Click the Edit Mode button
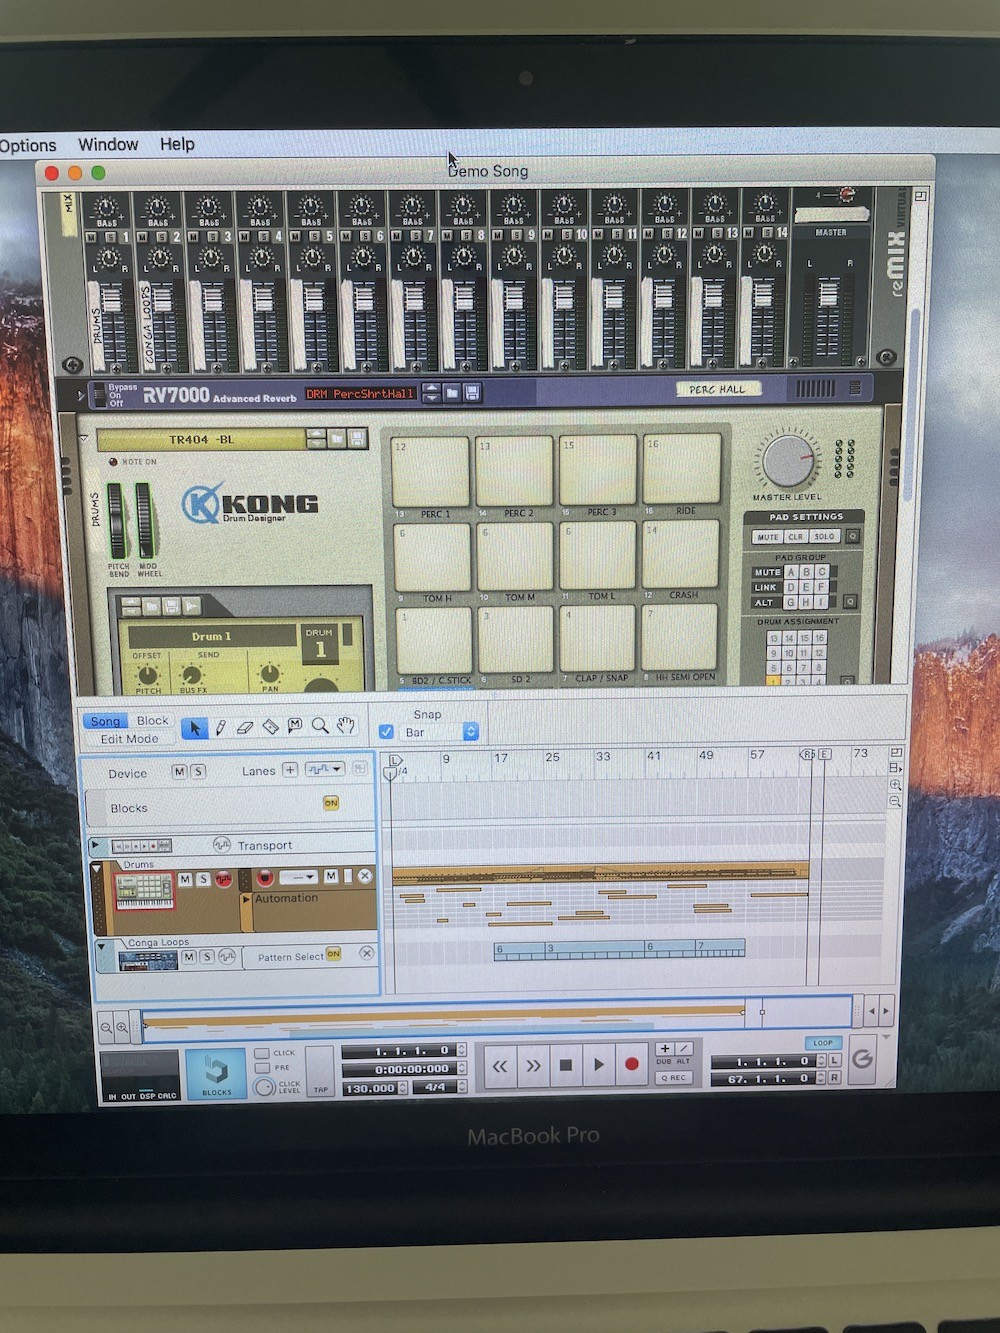This screenshot has height=1333, width=1000. [x=129, y=739]
